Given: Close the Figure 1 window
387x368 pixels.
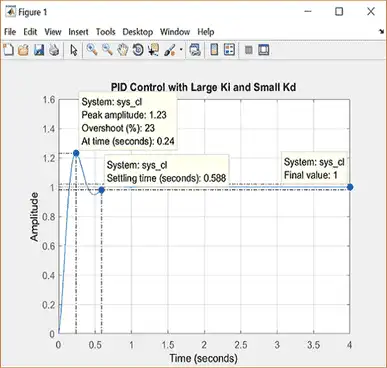Looking at the screenshot, I should click(371, 12).
